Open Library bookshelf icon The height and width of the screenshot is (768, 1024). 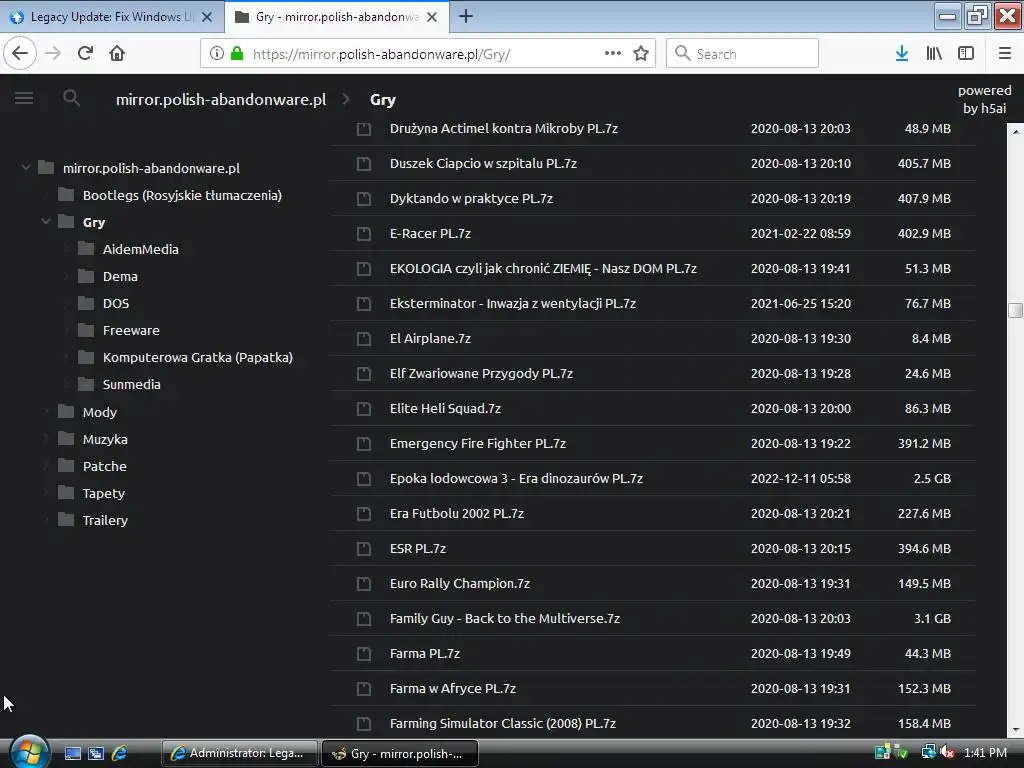934,54
